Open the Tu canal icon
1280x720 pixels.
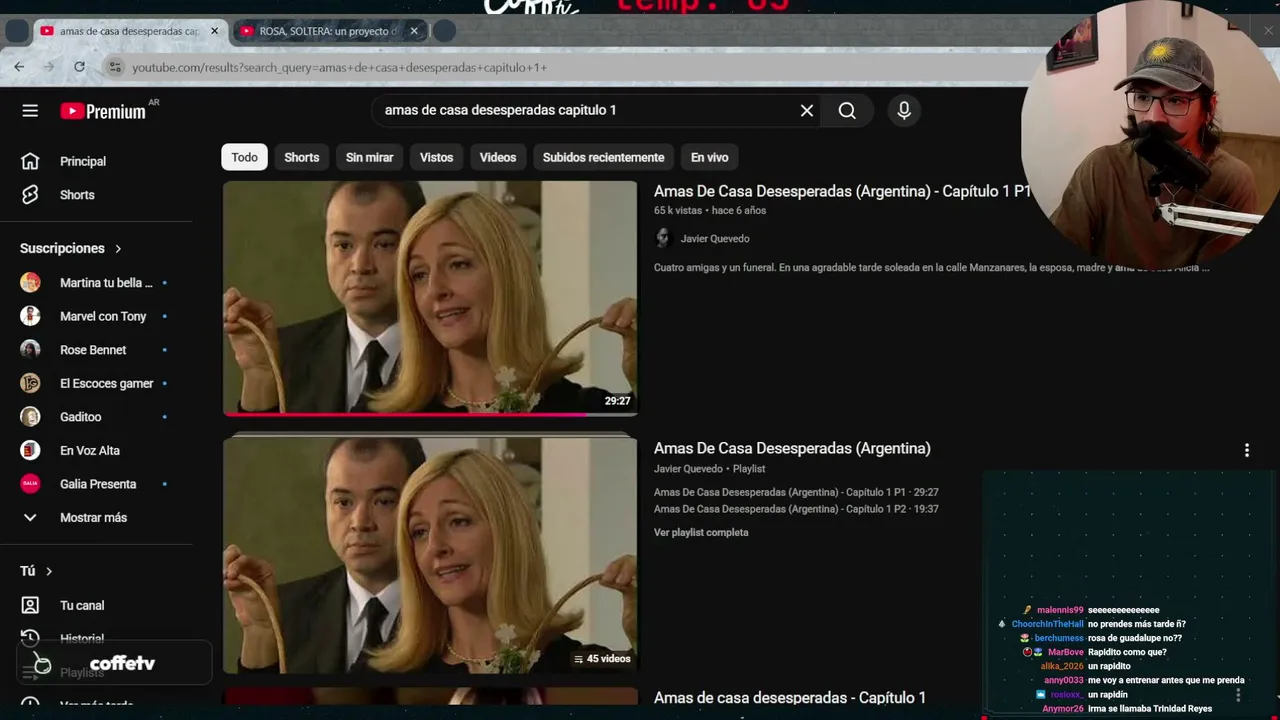[x=30, y=605]
